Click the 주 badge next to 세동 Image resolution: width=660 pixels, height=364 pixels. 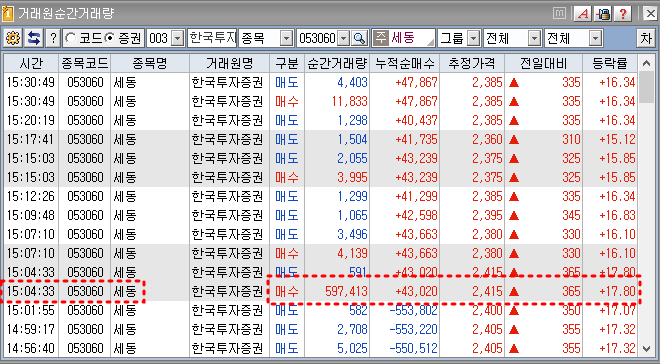(381, 38)
